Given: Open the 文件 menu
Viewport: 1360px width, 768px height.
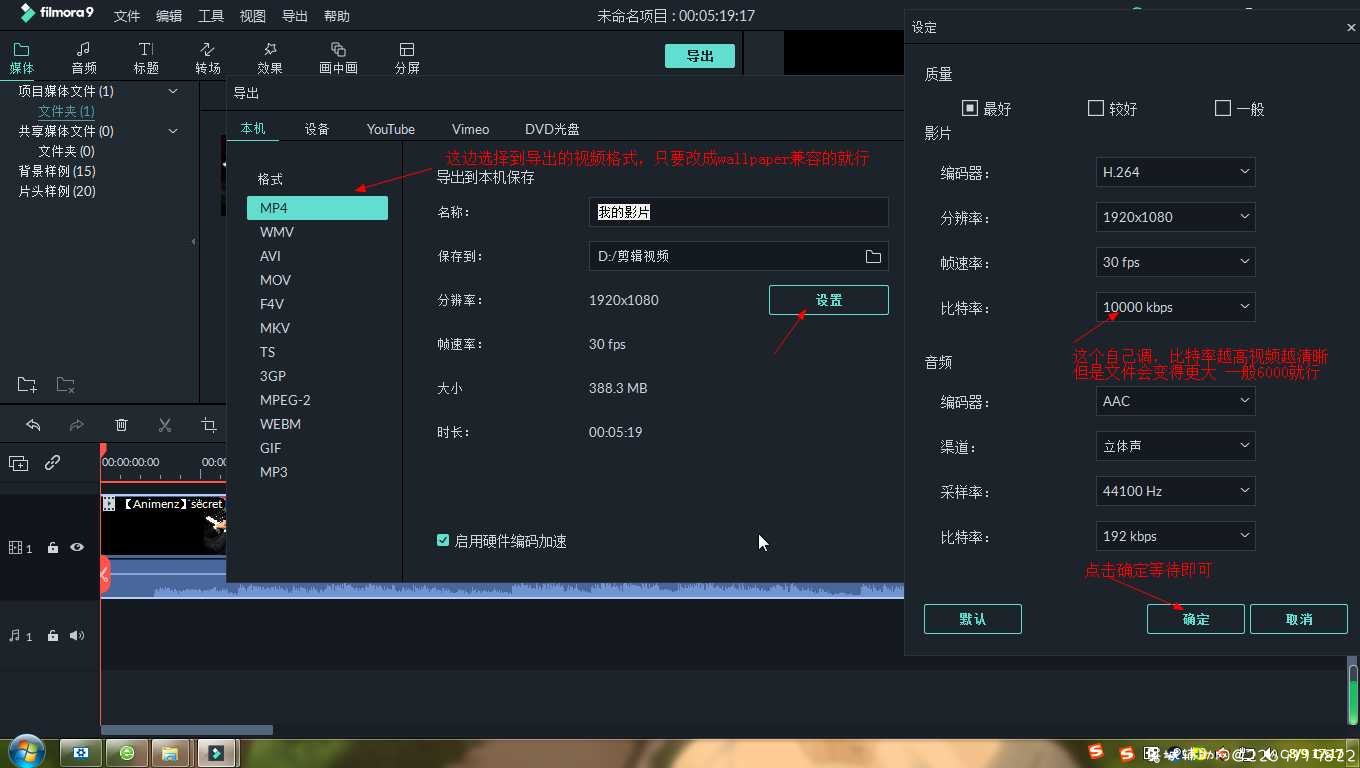Looking at the screenshot, I should pos(127,16).
